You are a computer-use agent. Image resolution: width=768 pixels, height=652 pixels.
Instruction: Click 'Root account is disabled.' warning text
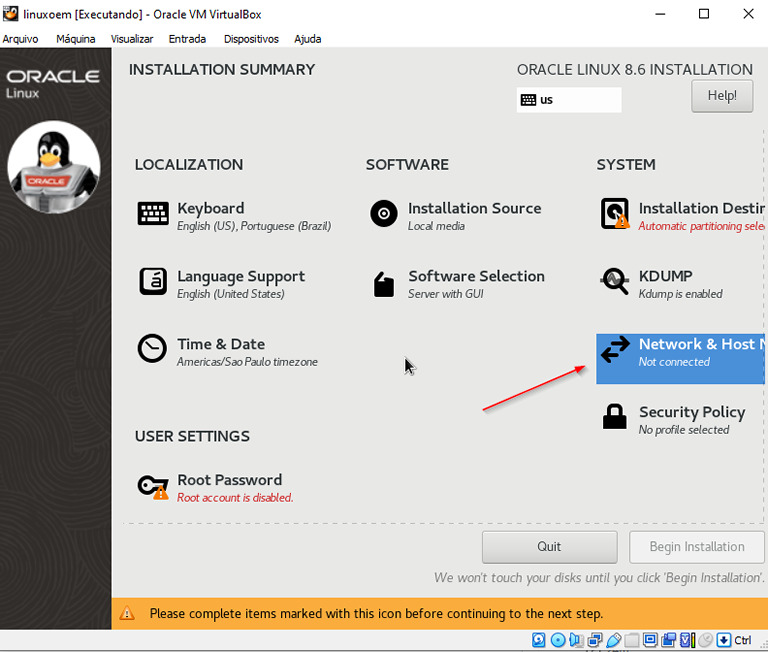click(x=235, y=498)
